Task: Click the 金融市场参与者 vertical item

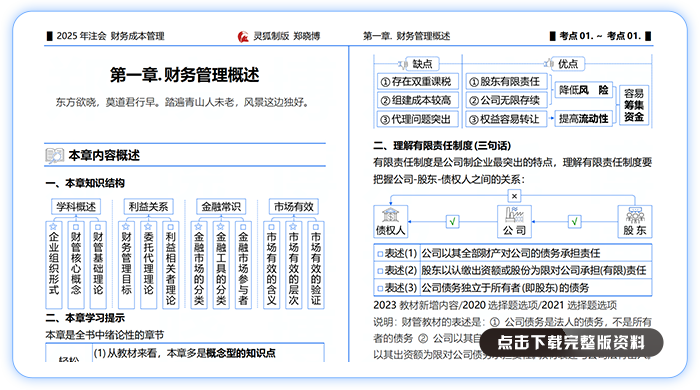Action: pos(243,265)
